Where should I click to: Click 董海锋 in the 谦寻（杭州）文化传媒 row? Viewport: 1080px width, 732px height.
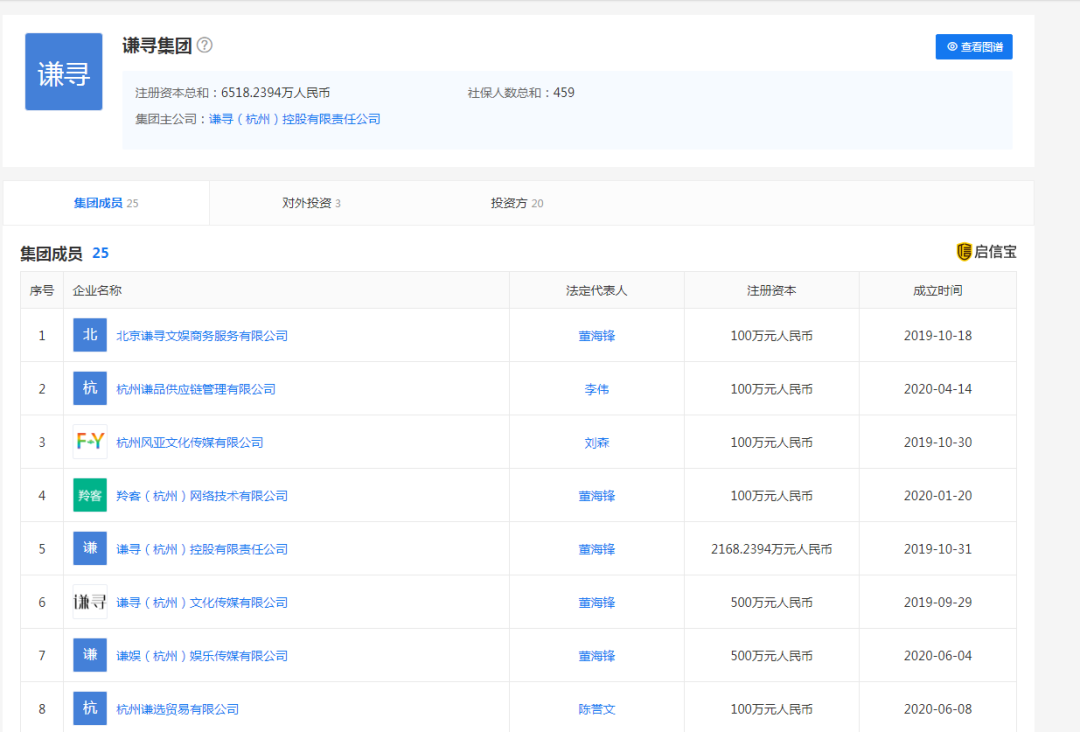coord(596,603)
